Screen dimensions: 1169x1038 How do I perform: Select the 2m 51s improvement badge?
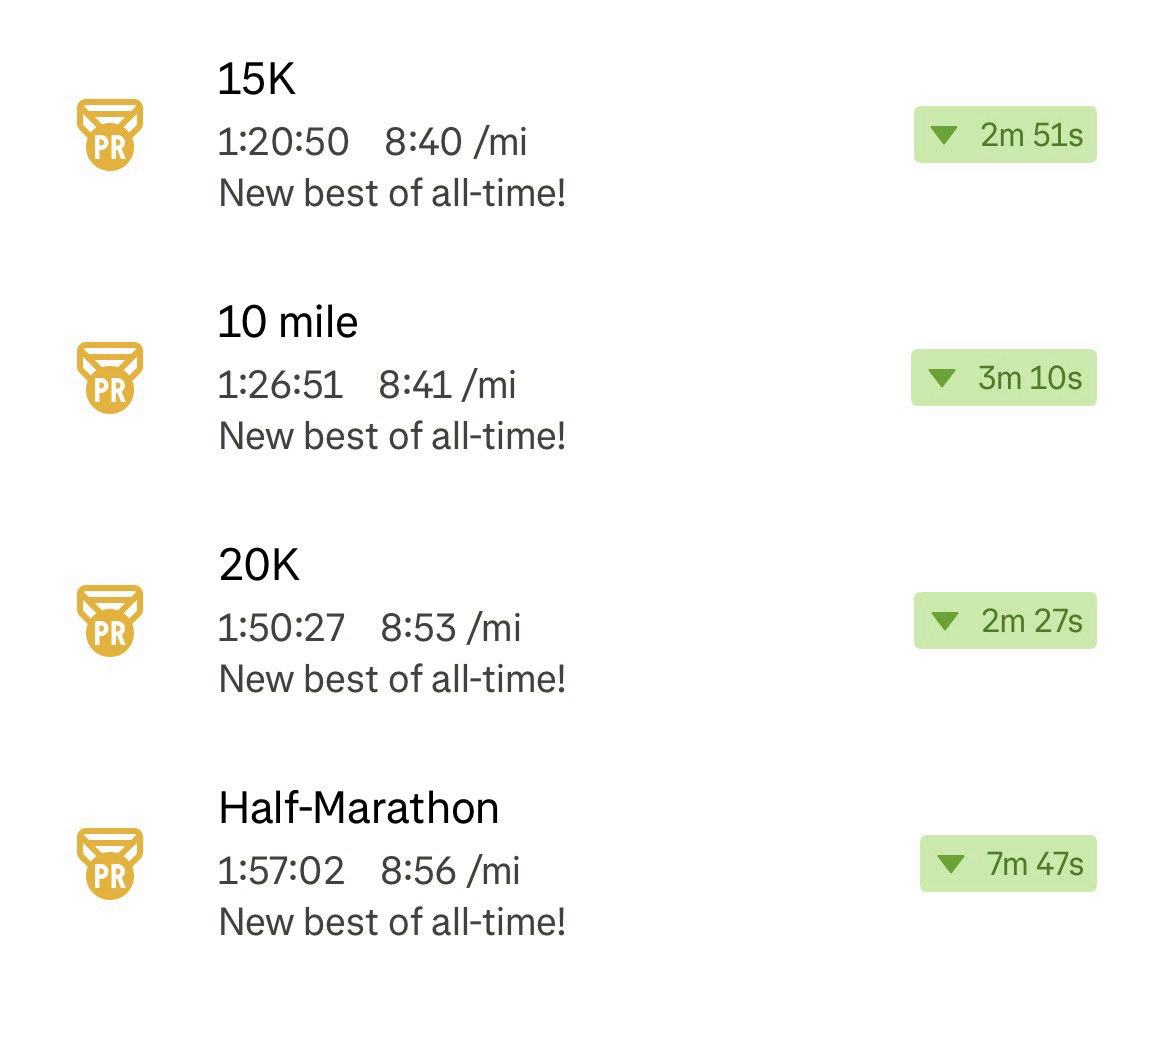click(x=1005, y=135)
